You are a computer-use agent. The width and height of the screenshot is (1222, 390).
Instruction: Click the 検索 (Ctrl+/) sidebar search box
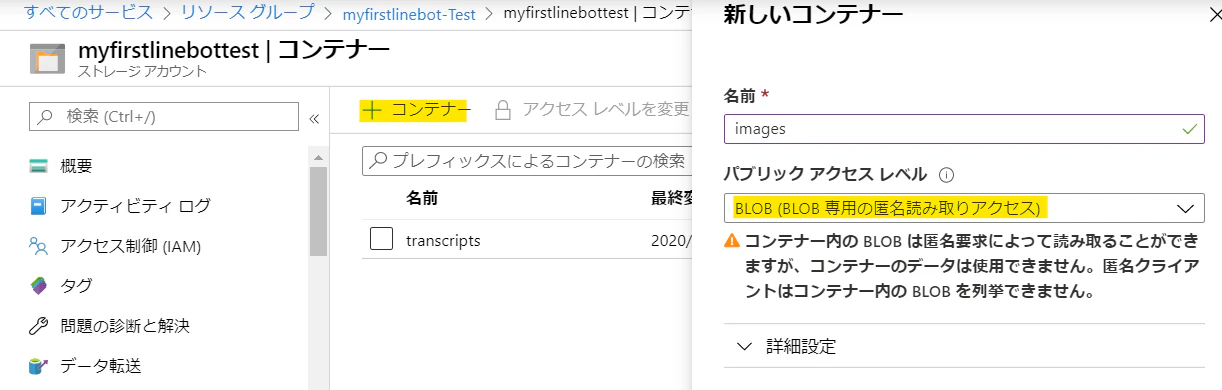(x=164, y=116)
